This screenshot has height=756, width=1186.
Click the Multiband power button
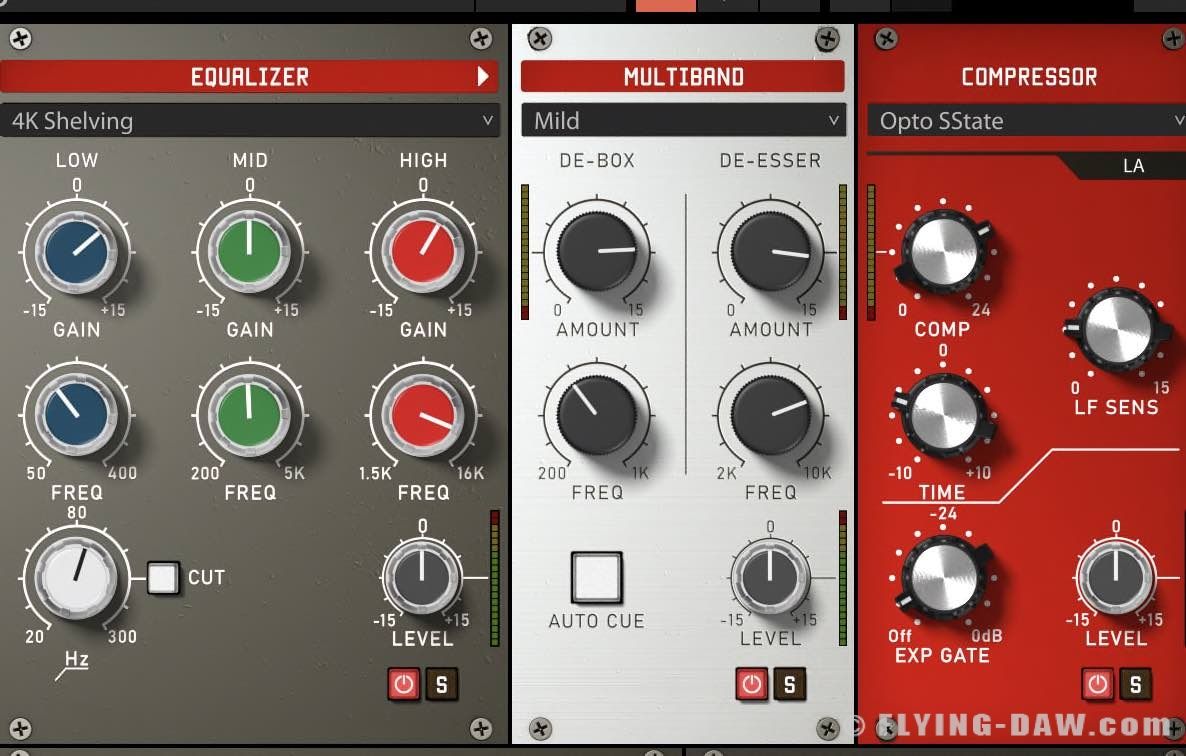coord(751,684)
